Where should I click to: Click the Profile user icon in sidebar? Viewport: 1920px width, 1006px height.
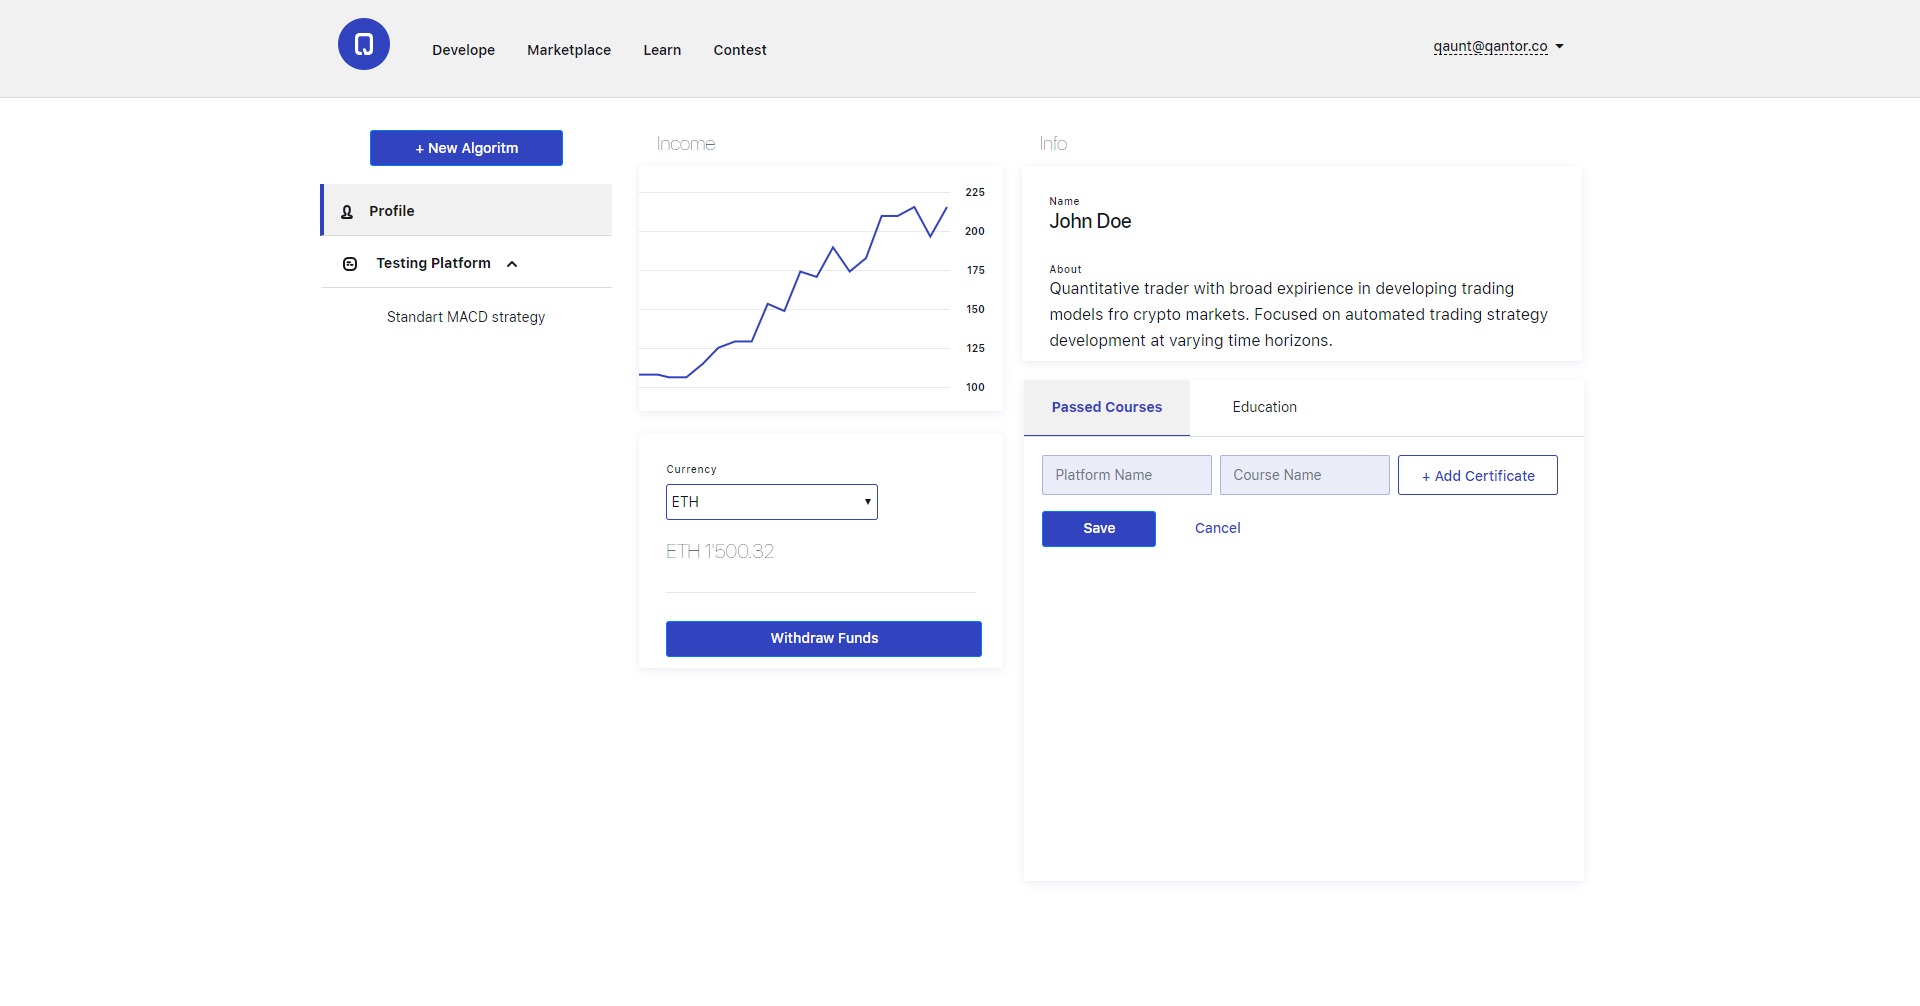point(347,212)
